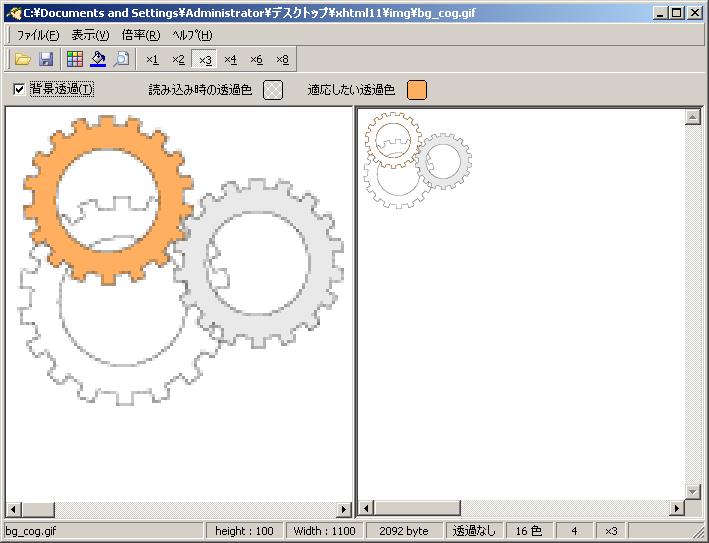Click the left pane horizontal scrollbar thumb
This screenshot has width=709, height=543.
click(x=38, y=510)
